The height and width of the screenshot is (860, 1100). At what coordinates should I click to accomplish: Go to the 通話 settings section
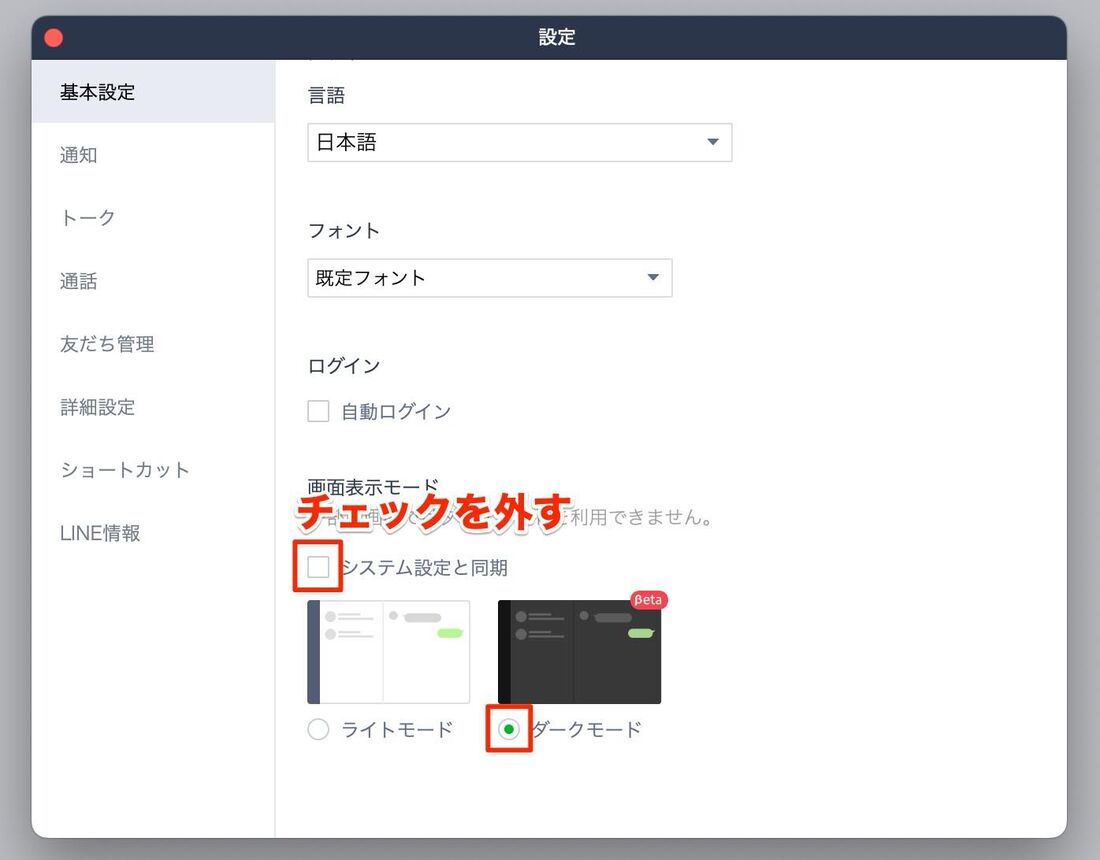tap(78, 281)
